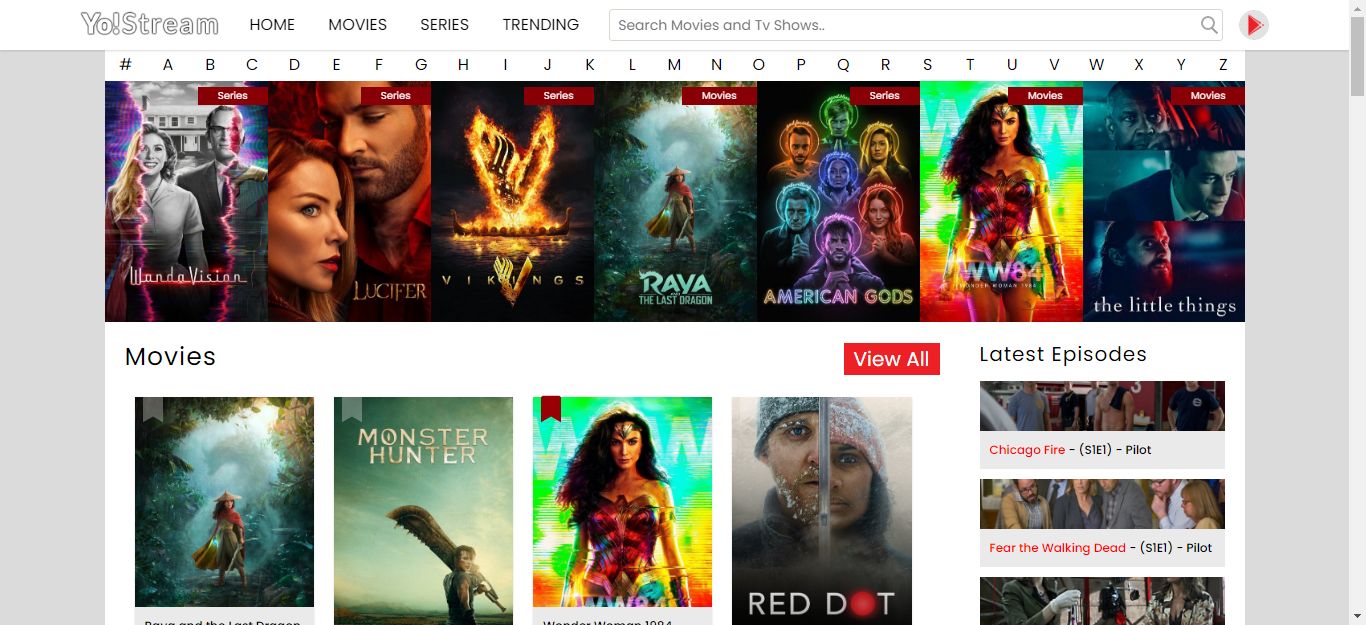Screen dimensions: 1366x625
Task: Filter titles by # symbol
Action: click(x=126, y=65)
